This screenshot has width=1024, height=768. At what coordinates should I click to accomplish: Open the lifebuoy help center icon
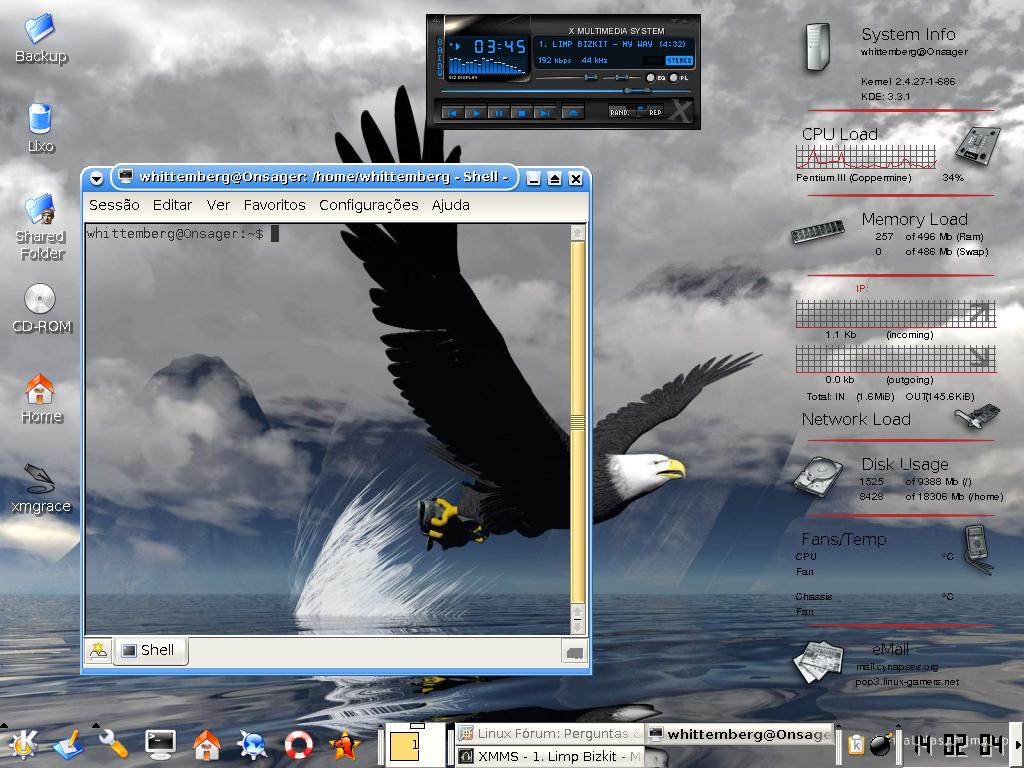[x=298, y=744]
